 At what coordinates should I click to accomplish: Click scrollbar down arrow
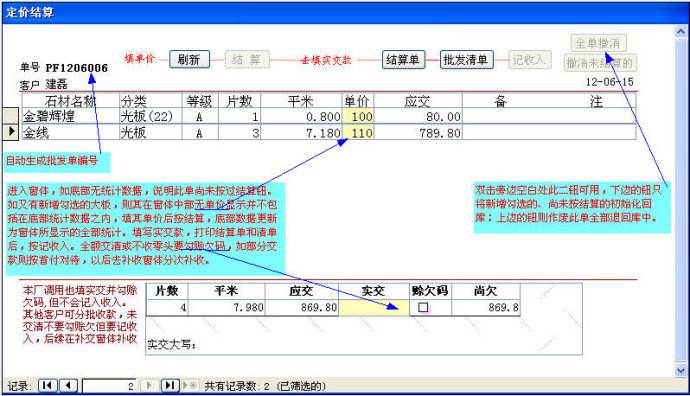point(681,370)
